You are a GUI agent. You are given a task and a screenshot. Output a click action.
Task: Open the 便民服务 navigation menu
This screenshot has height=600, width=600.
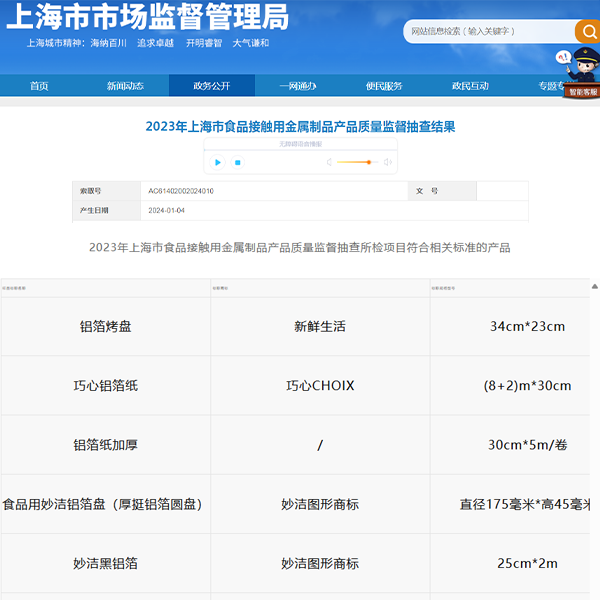[384, 86]
